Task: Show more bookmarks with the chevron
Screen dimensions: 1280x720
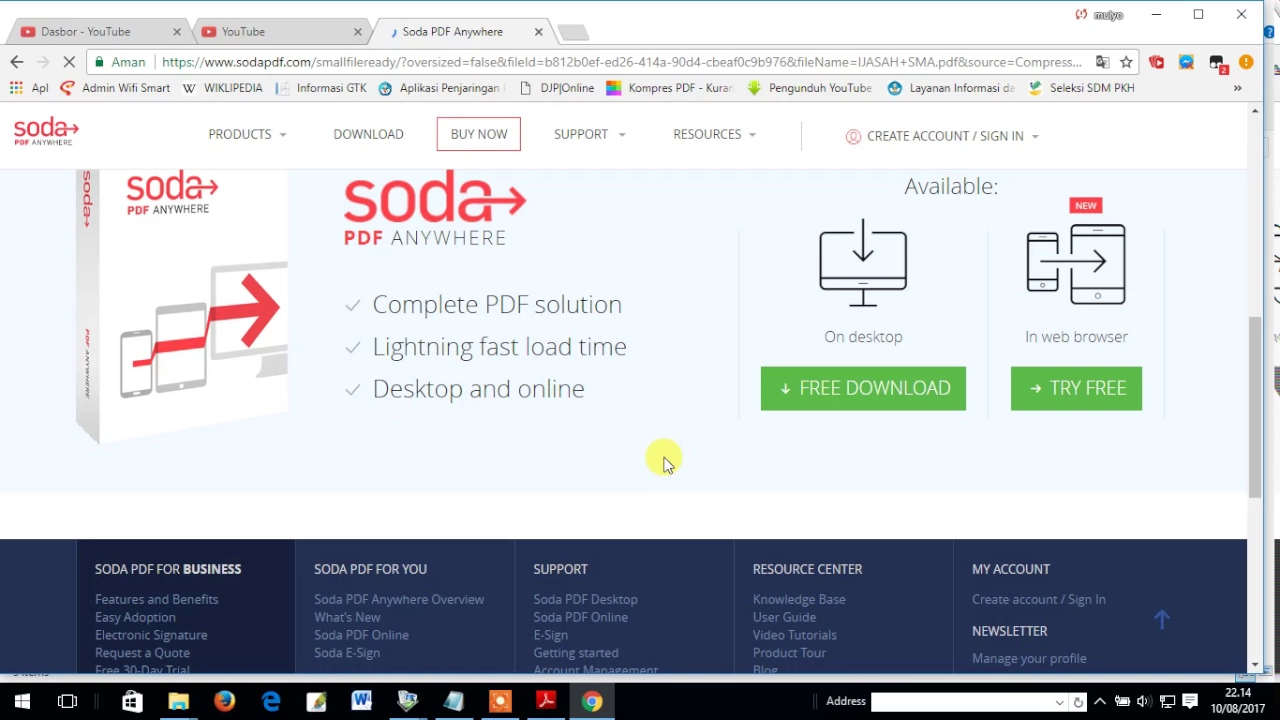Action: (x=1237, y=88)
